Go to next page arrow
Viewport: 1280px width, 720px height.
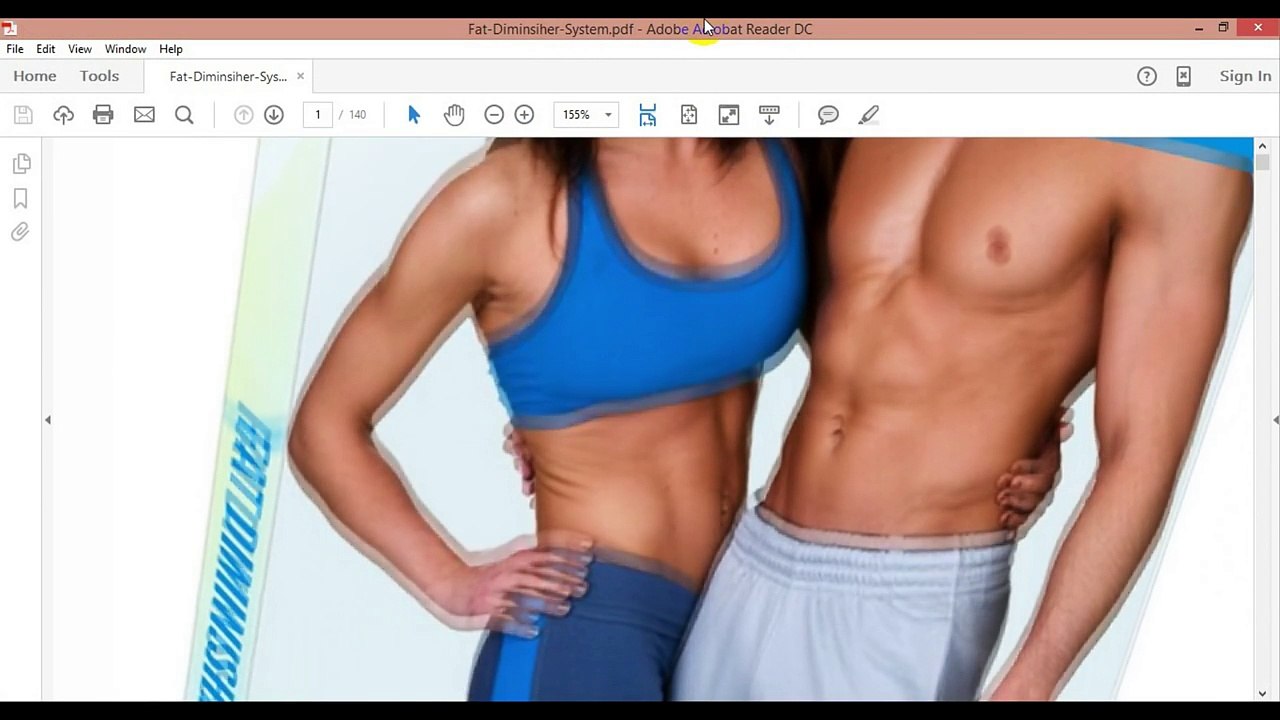(x=274, y=115)
